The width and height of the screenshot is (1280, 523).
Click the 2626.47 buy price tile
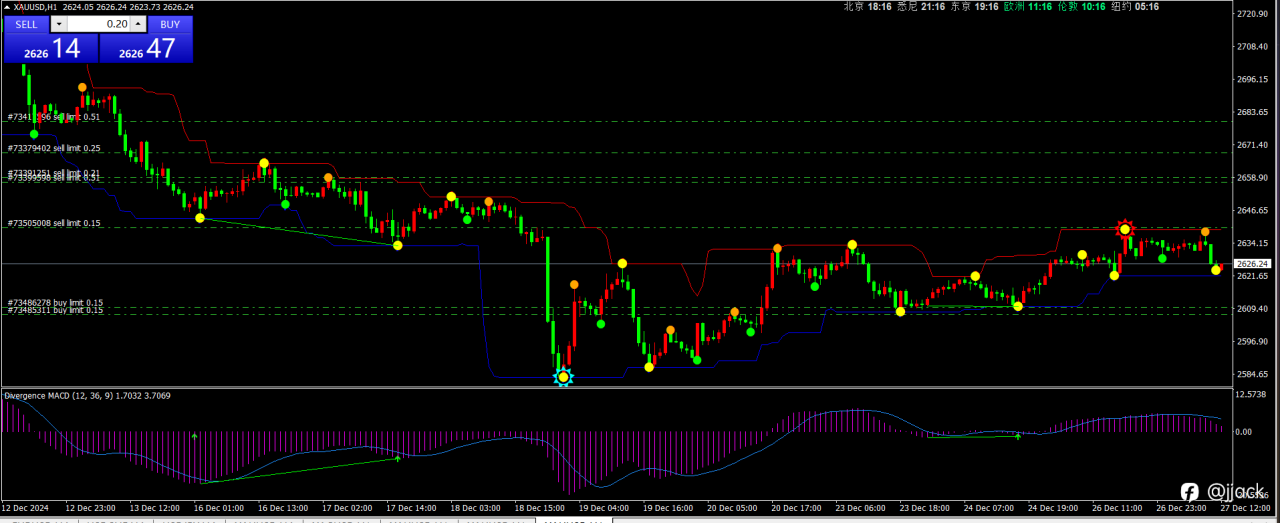[145, 48]
